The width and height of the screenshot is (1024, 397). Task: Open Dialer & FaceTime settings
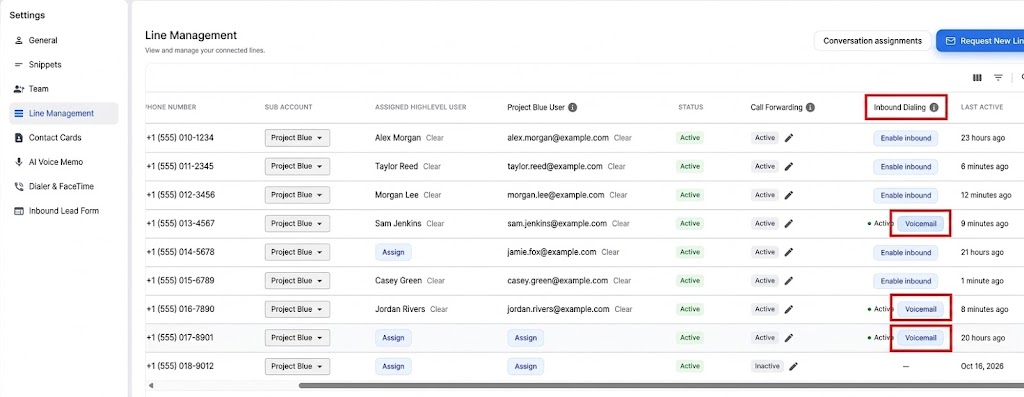click(63, 186)
